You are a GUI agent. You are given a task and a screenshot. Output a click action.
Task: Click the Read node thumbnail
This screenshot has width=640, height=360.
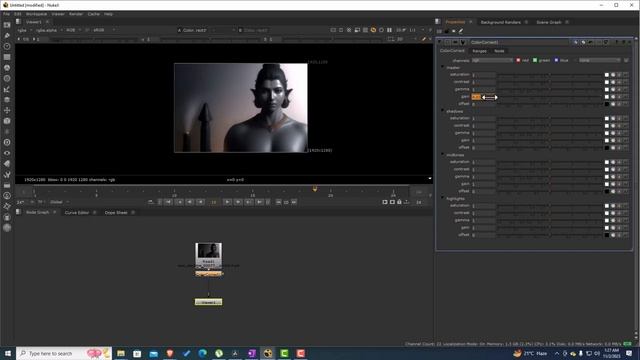[x=209, y=251]
